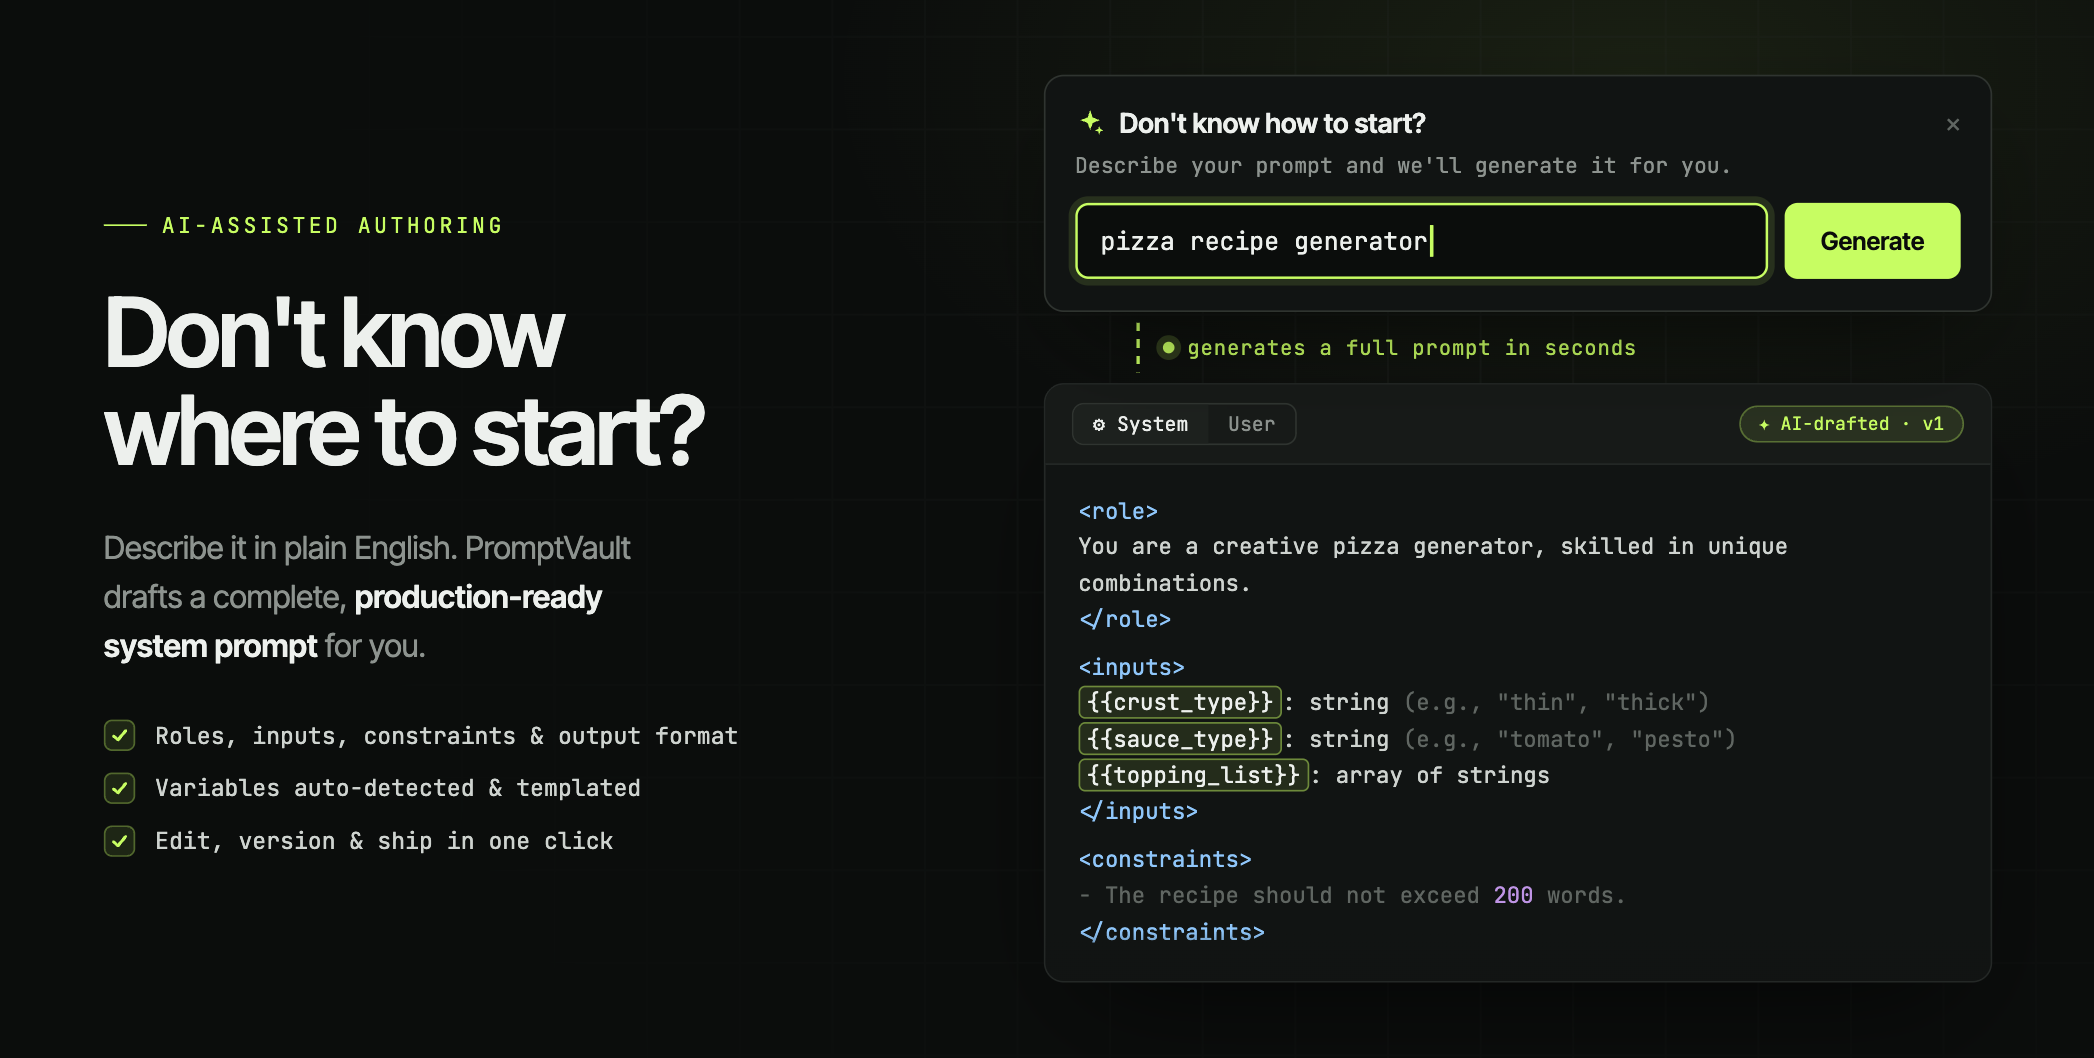The width and height of the screenshot is (2094, 1058).
Task: Close the Don't know how to start dialog
Action: pyautogui.click(x=1952, y=125)
